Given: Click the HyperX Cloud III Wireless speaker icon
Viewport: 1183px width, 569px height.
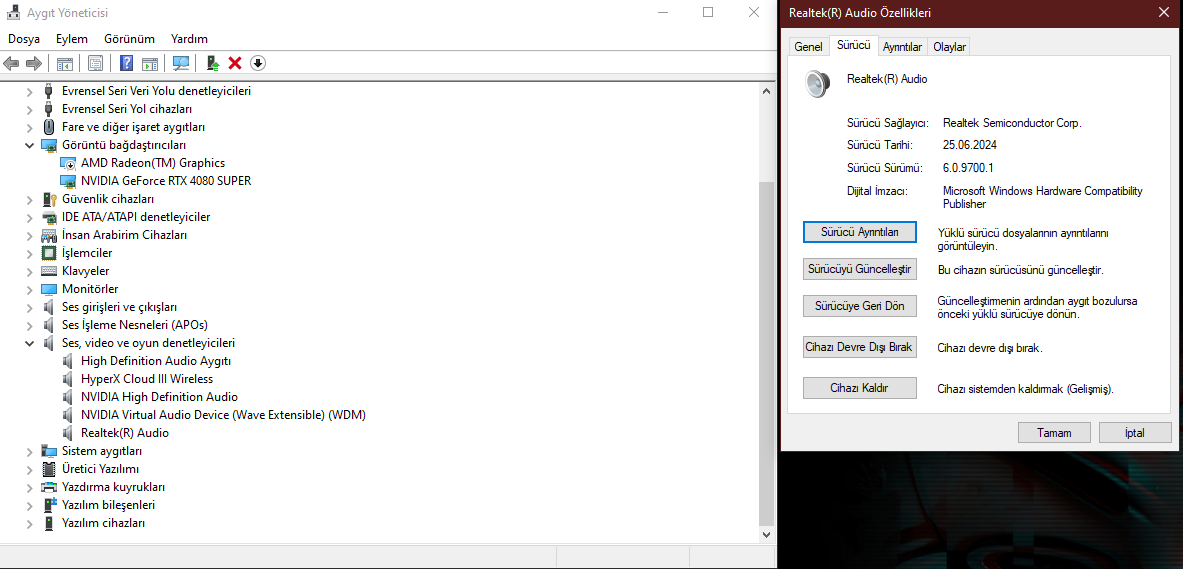Looking at the screenshot, I should 69,379.
